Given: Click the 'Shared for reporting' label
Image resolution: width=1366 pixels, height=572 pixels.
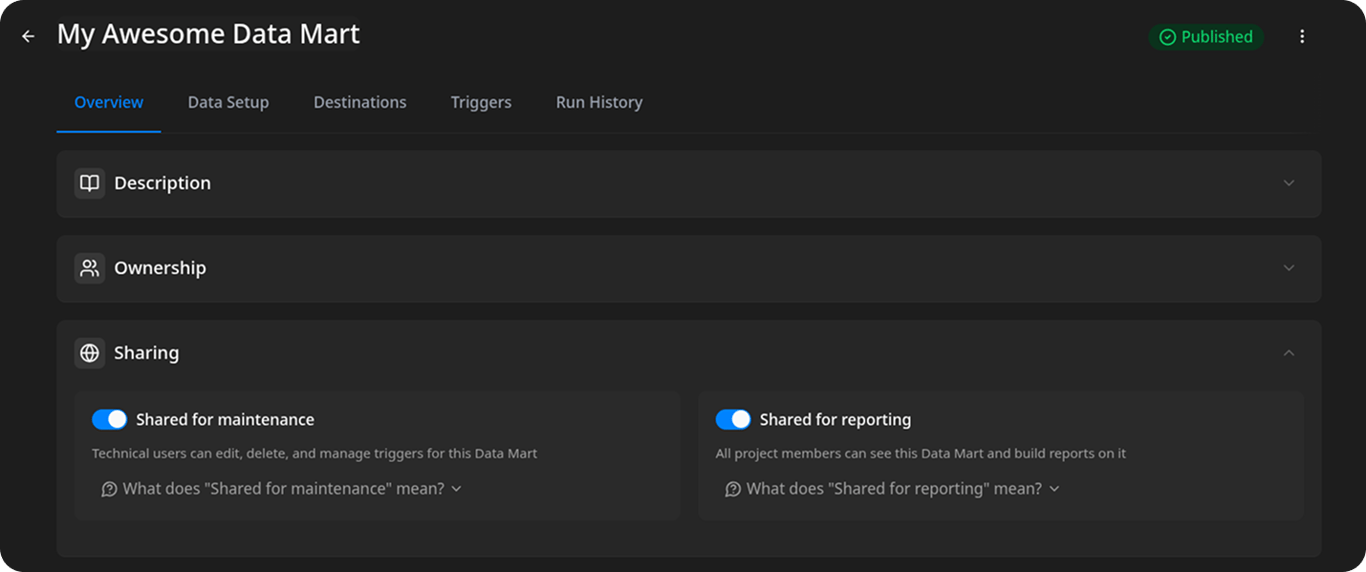Looking at the screenshot, I should pyautogui.click(x=835, y=420).
